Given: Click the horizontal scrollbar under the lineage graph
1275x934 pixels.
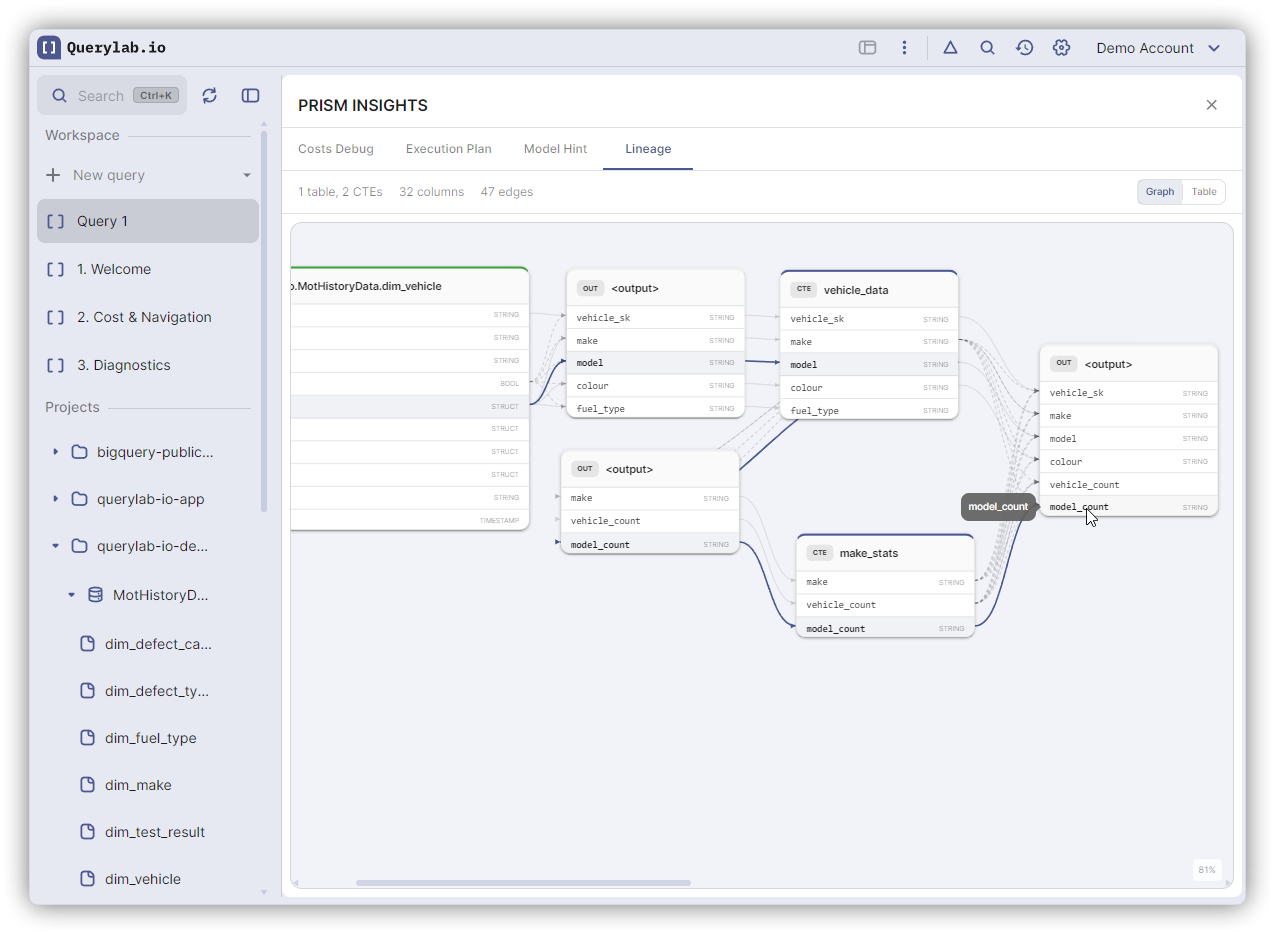Looking at the screenshot, I should pyautogui.click(x=523, y=883).
